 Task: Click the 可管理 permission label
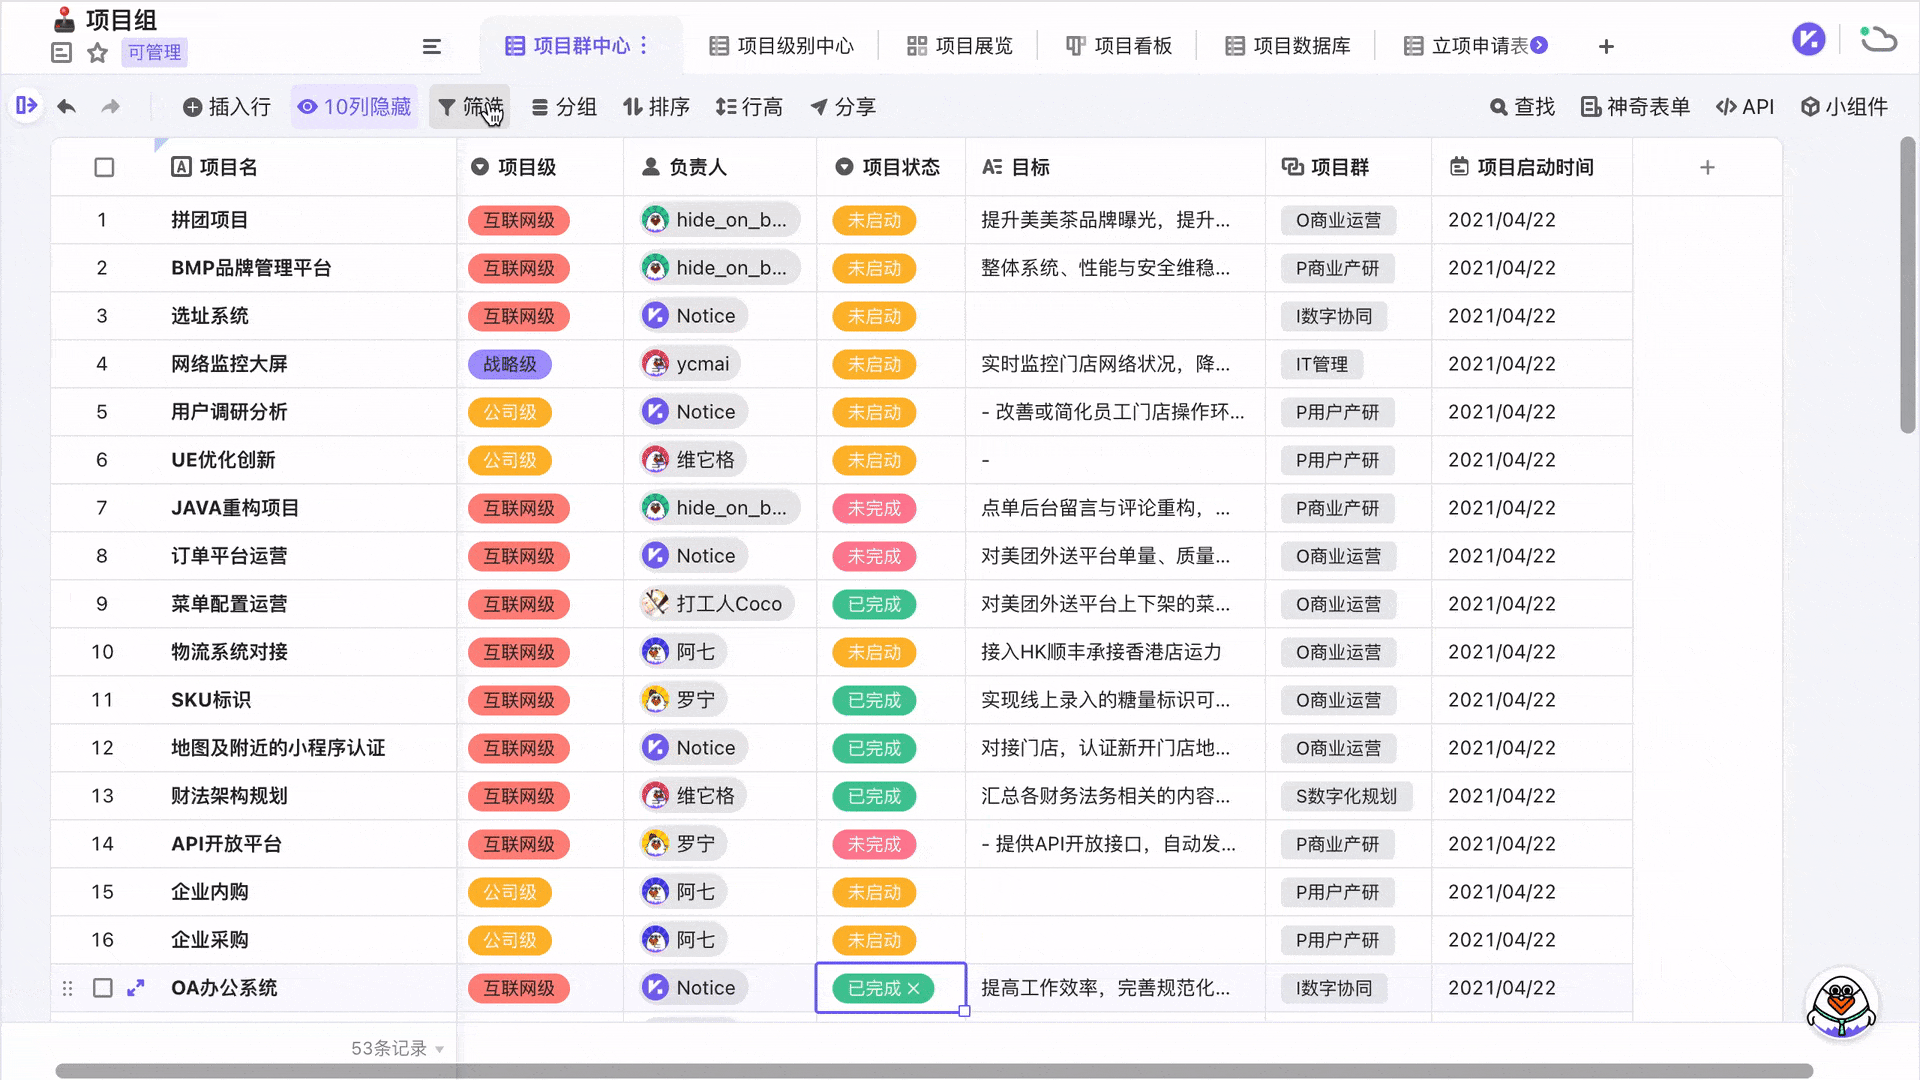[x=154, y=52]
